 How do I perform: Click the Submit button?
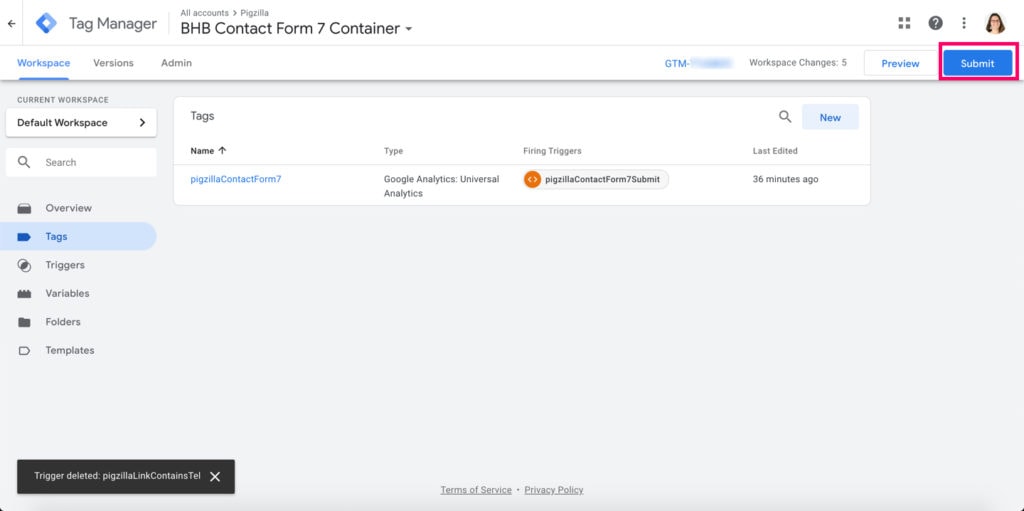978,63
